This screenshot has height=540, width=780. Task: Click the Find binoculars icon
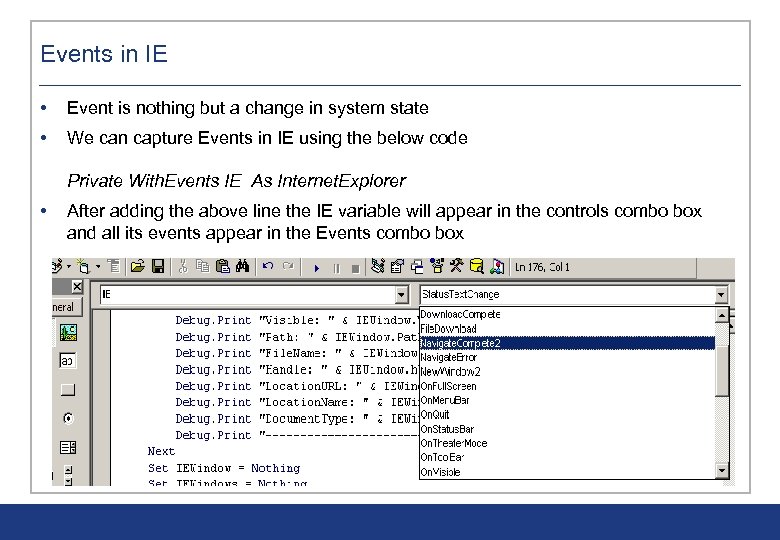tap(242, 267)
